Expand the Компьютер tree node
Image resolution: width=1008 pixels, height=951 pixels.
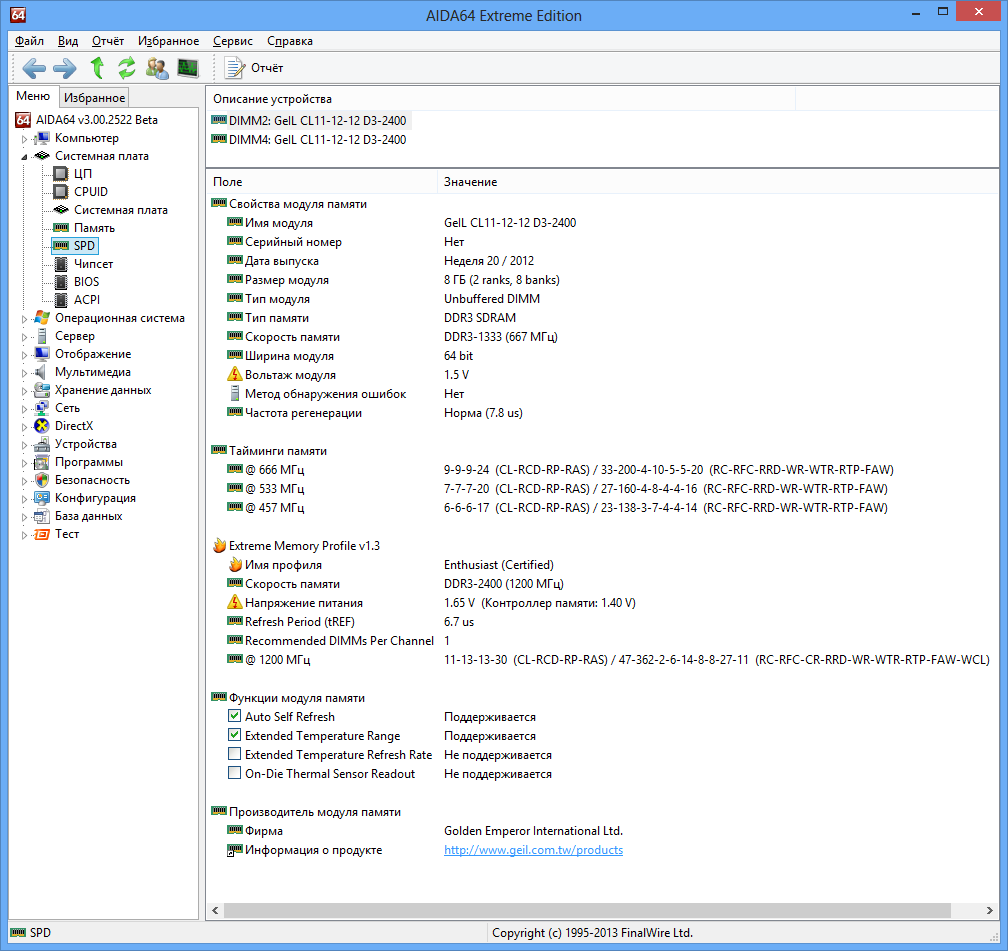(24, 138)
